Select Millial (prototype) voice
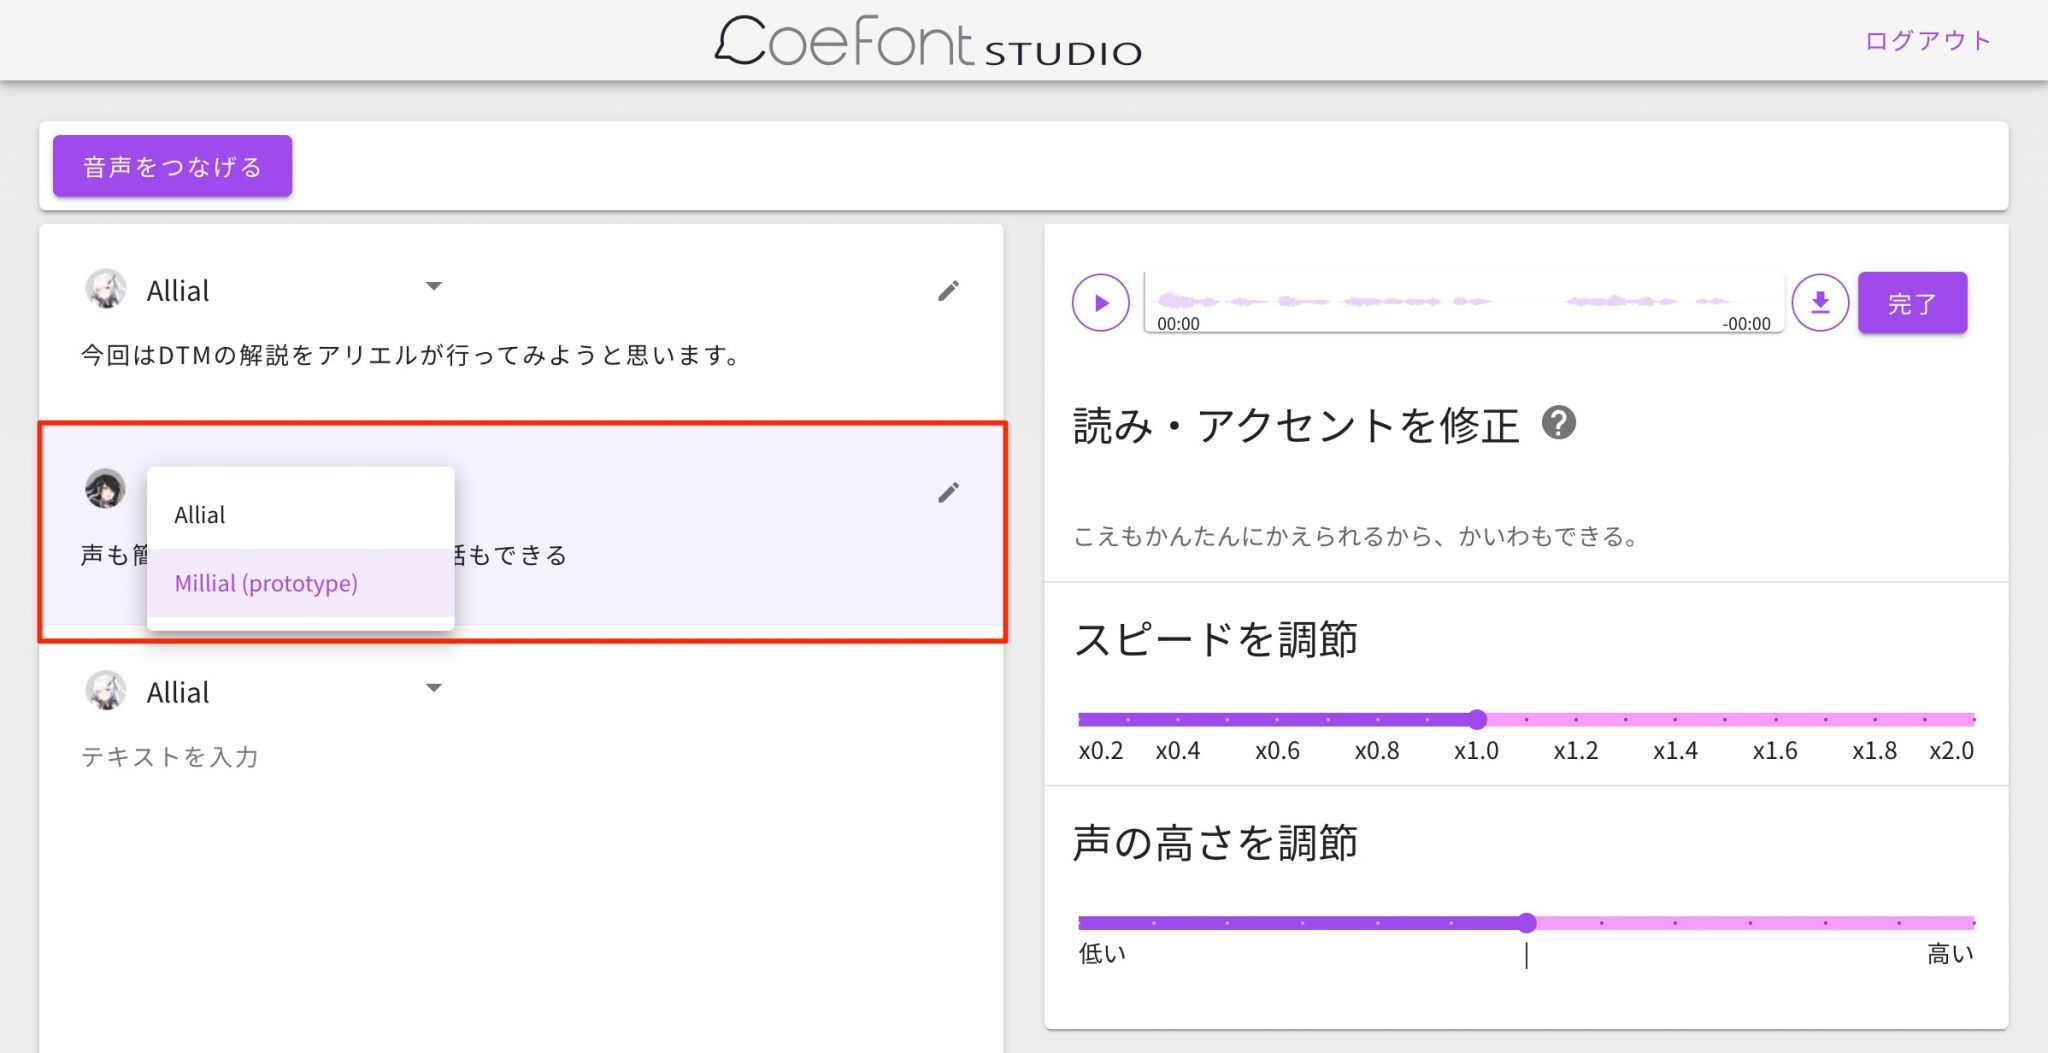The height and width of the screenshot is (1053, 2048). tap(266, 583)
